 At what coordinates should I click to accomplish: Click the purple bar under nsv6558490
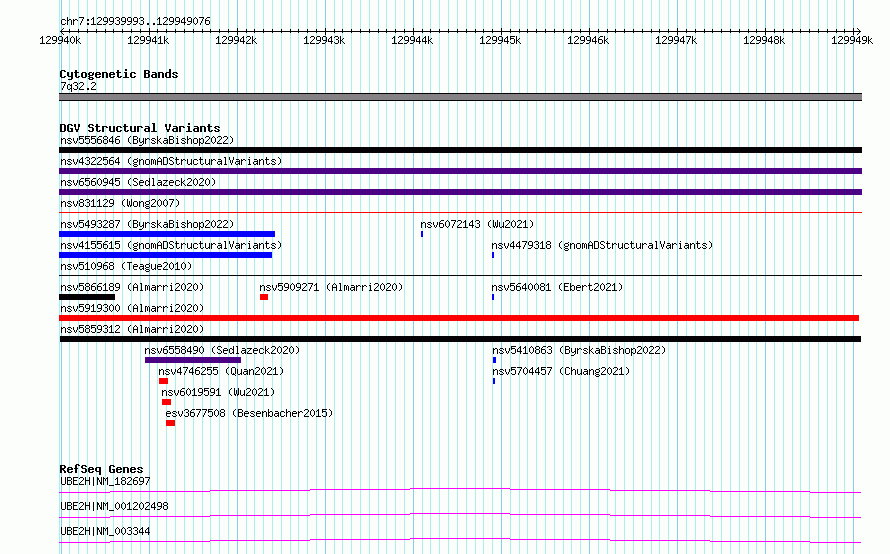[193, 360]
